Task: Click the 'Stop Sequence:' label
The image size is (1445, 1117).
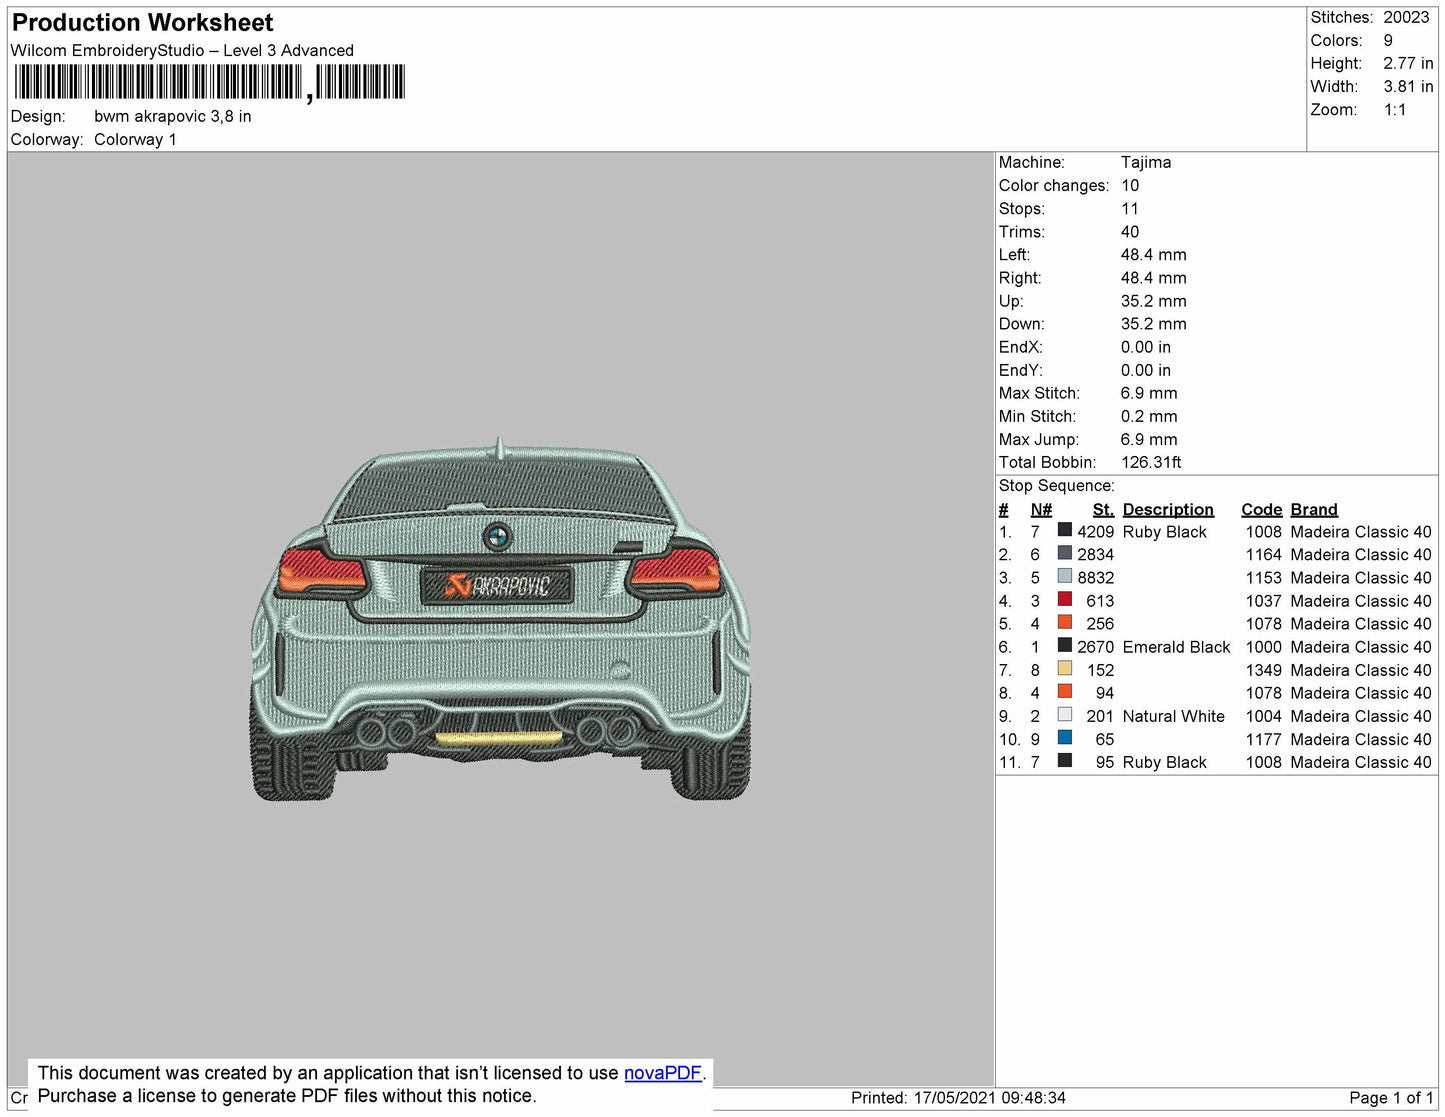Action: (1056, 485)
